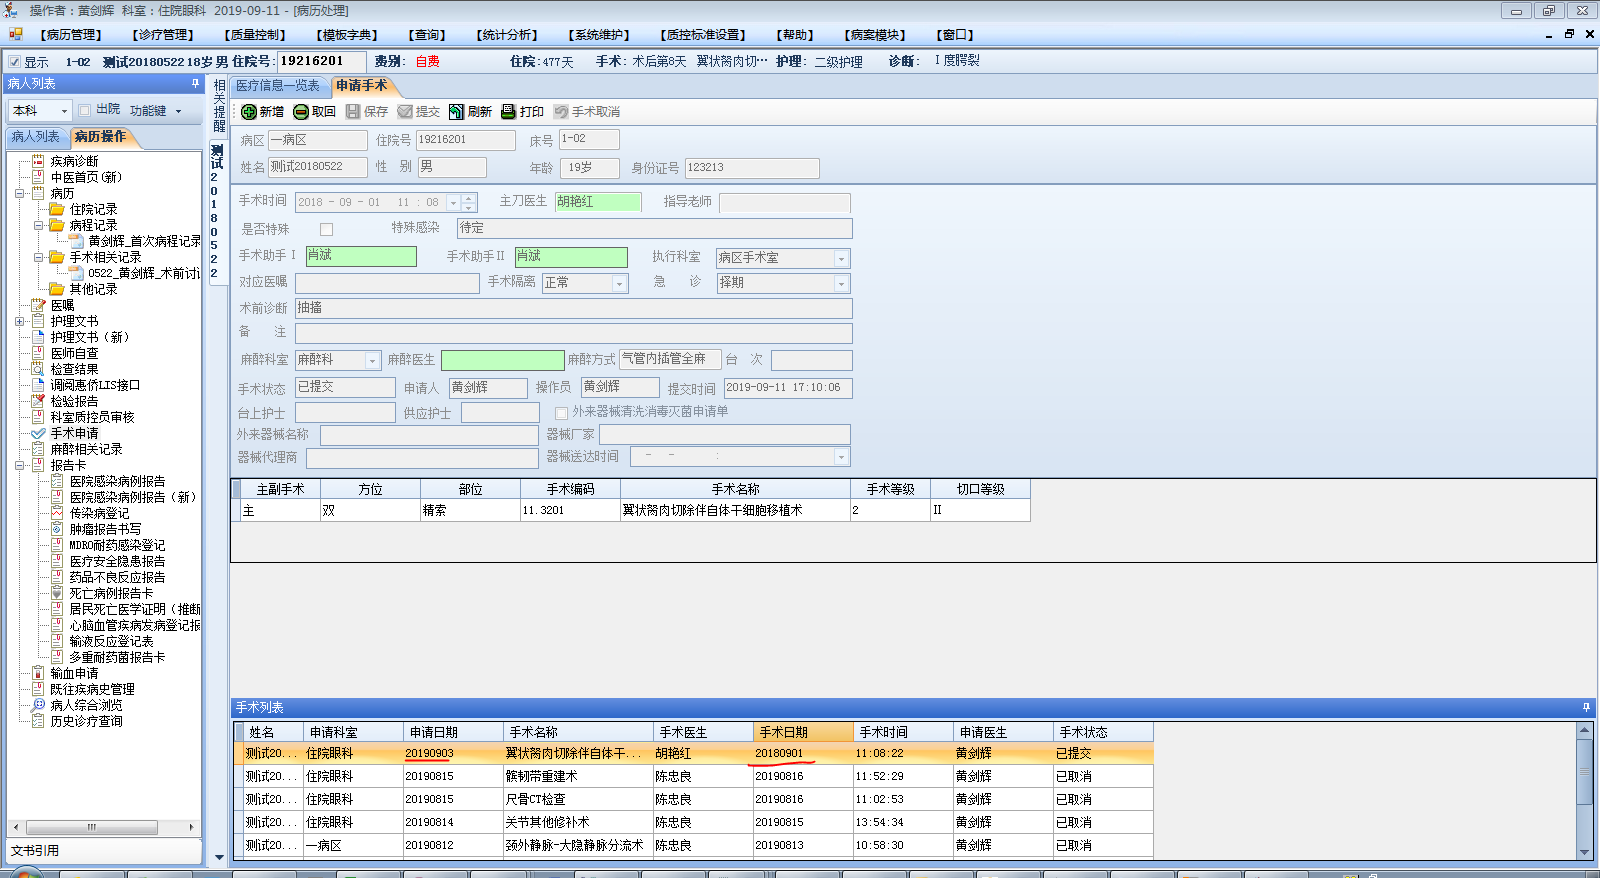The height and width of the screenshot is (878, 1600).
Task: Open the 统计分析 menu
Action: coord(507,35)
